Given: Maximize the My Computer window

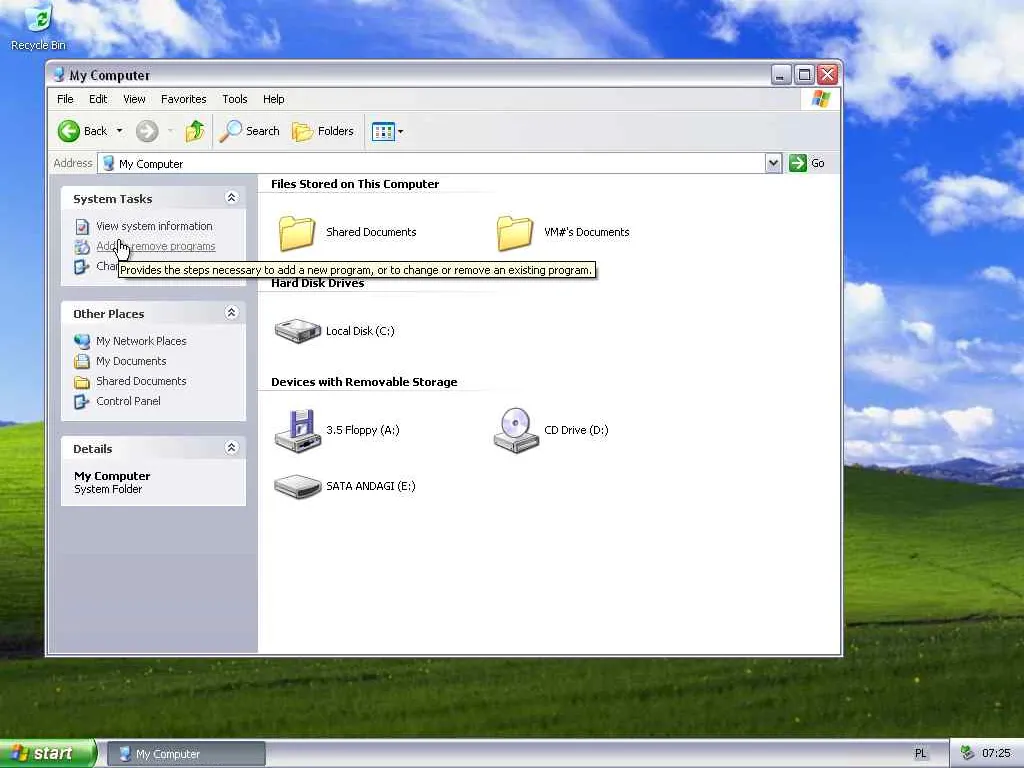Looking at the screenshot, I should click(x=805, y=74).
